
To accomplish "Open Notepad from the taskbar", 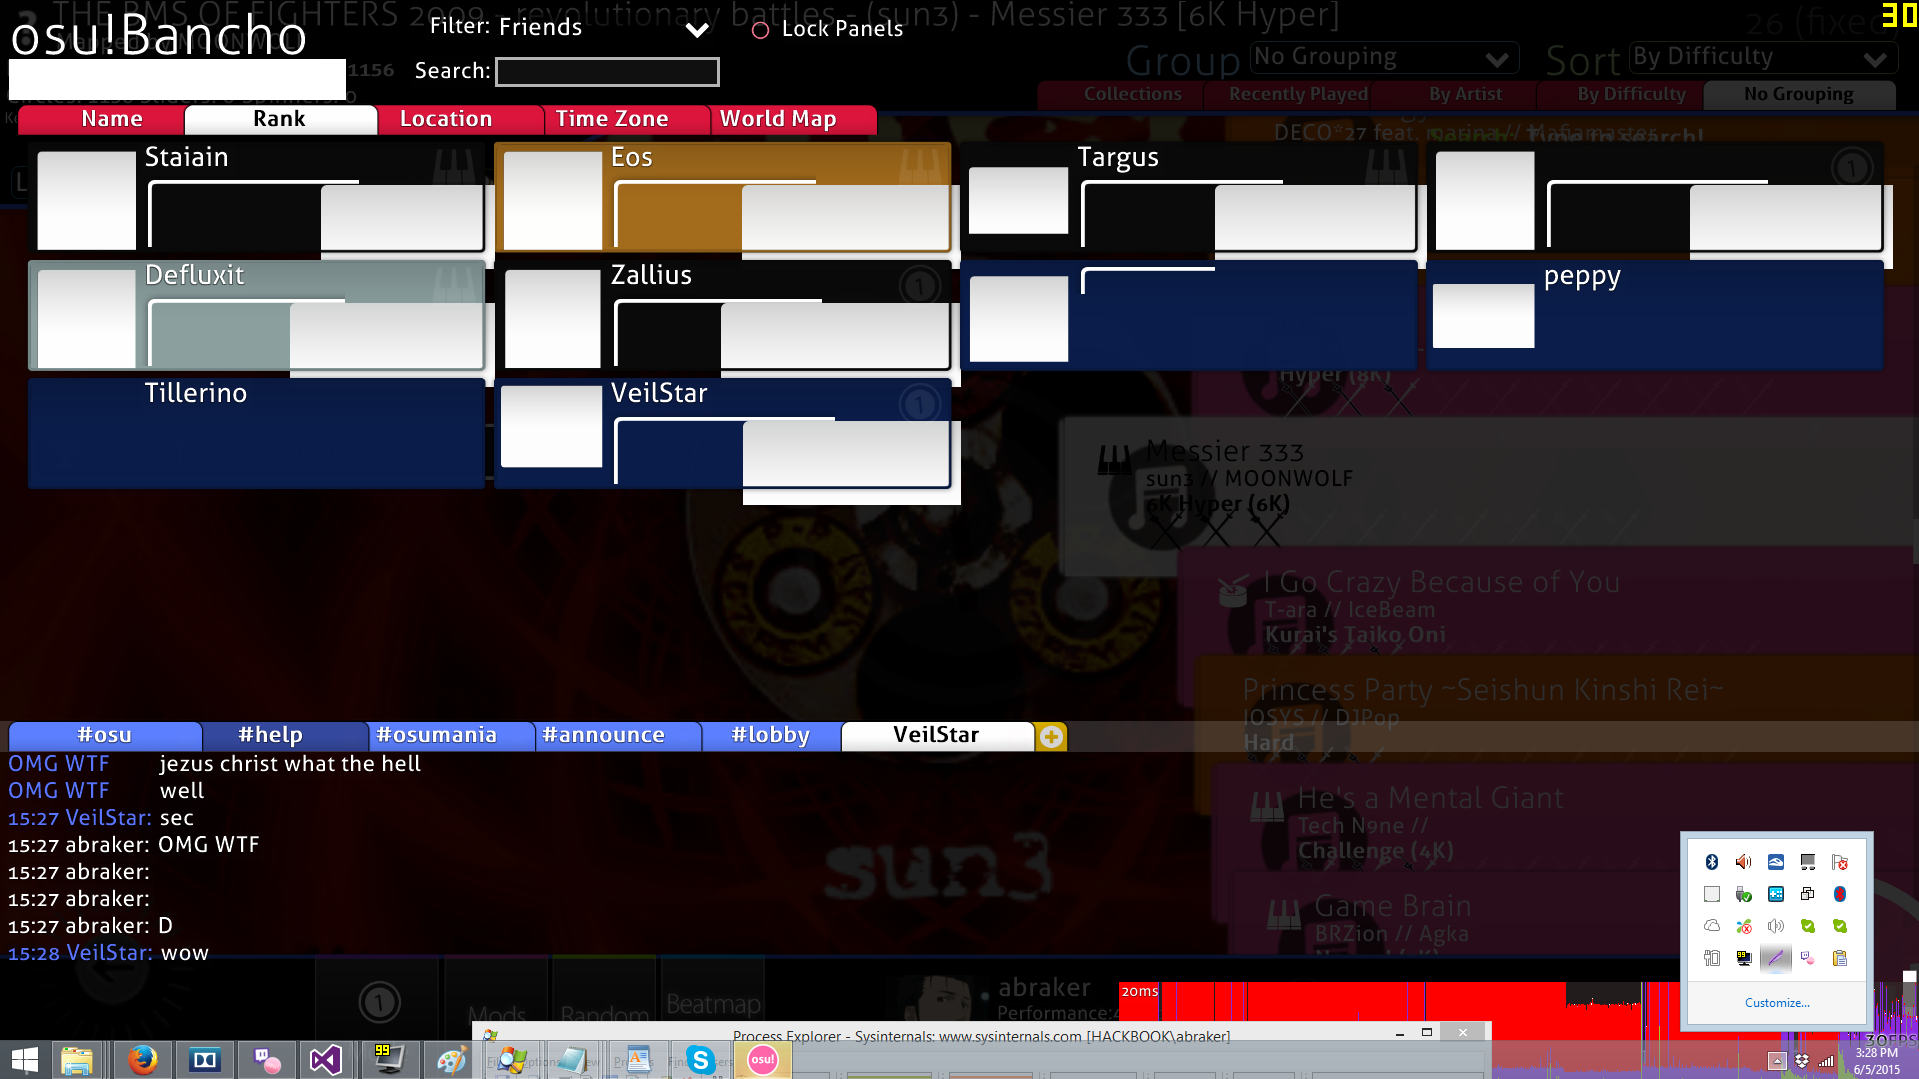I will [573, 1060].
